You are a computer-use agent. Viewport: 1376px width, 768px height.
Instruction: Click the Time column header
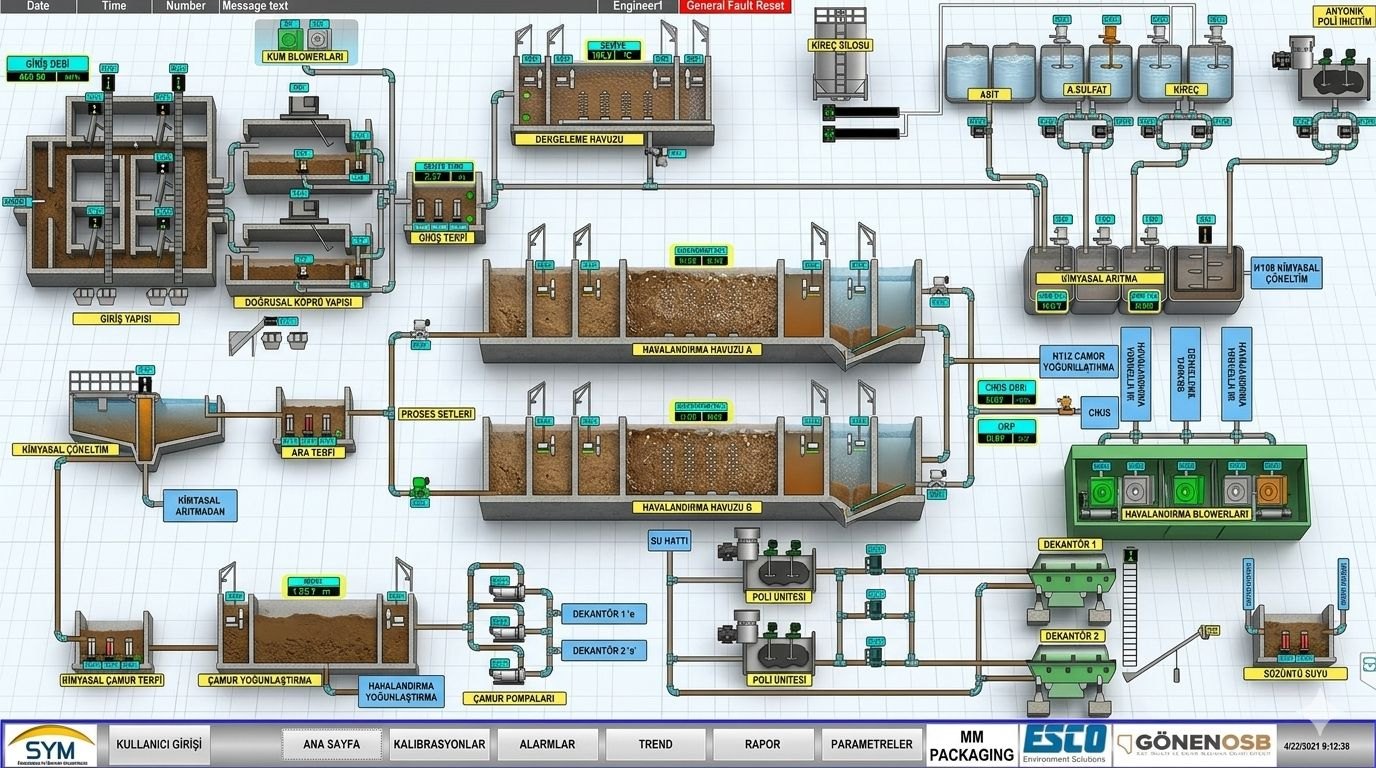coord(115,6)
